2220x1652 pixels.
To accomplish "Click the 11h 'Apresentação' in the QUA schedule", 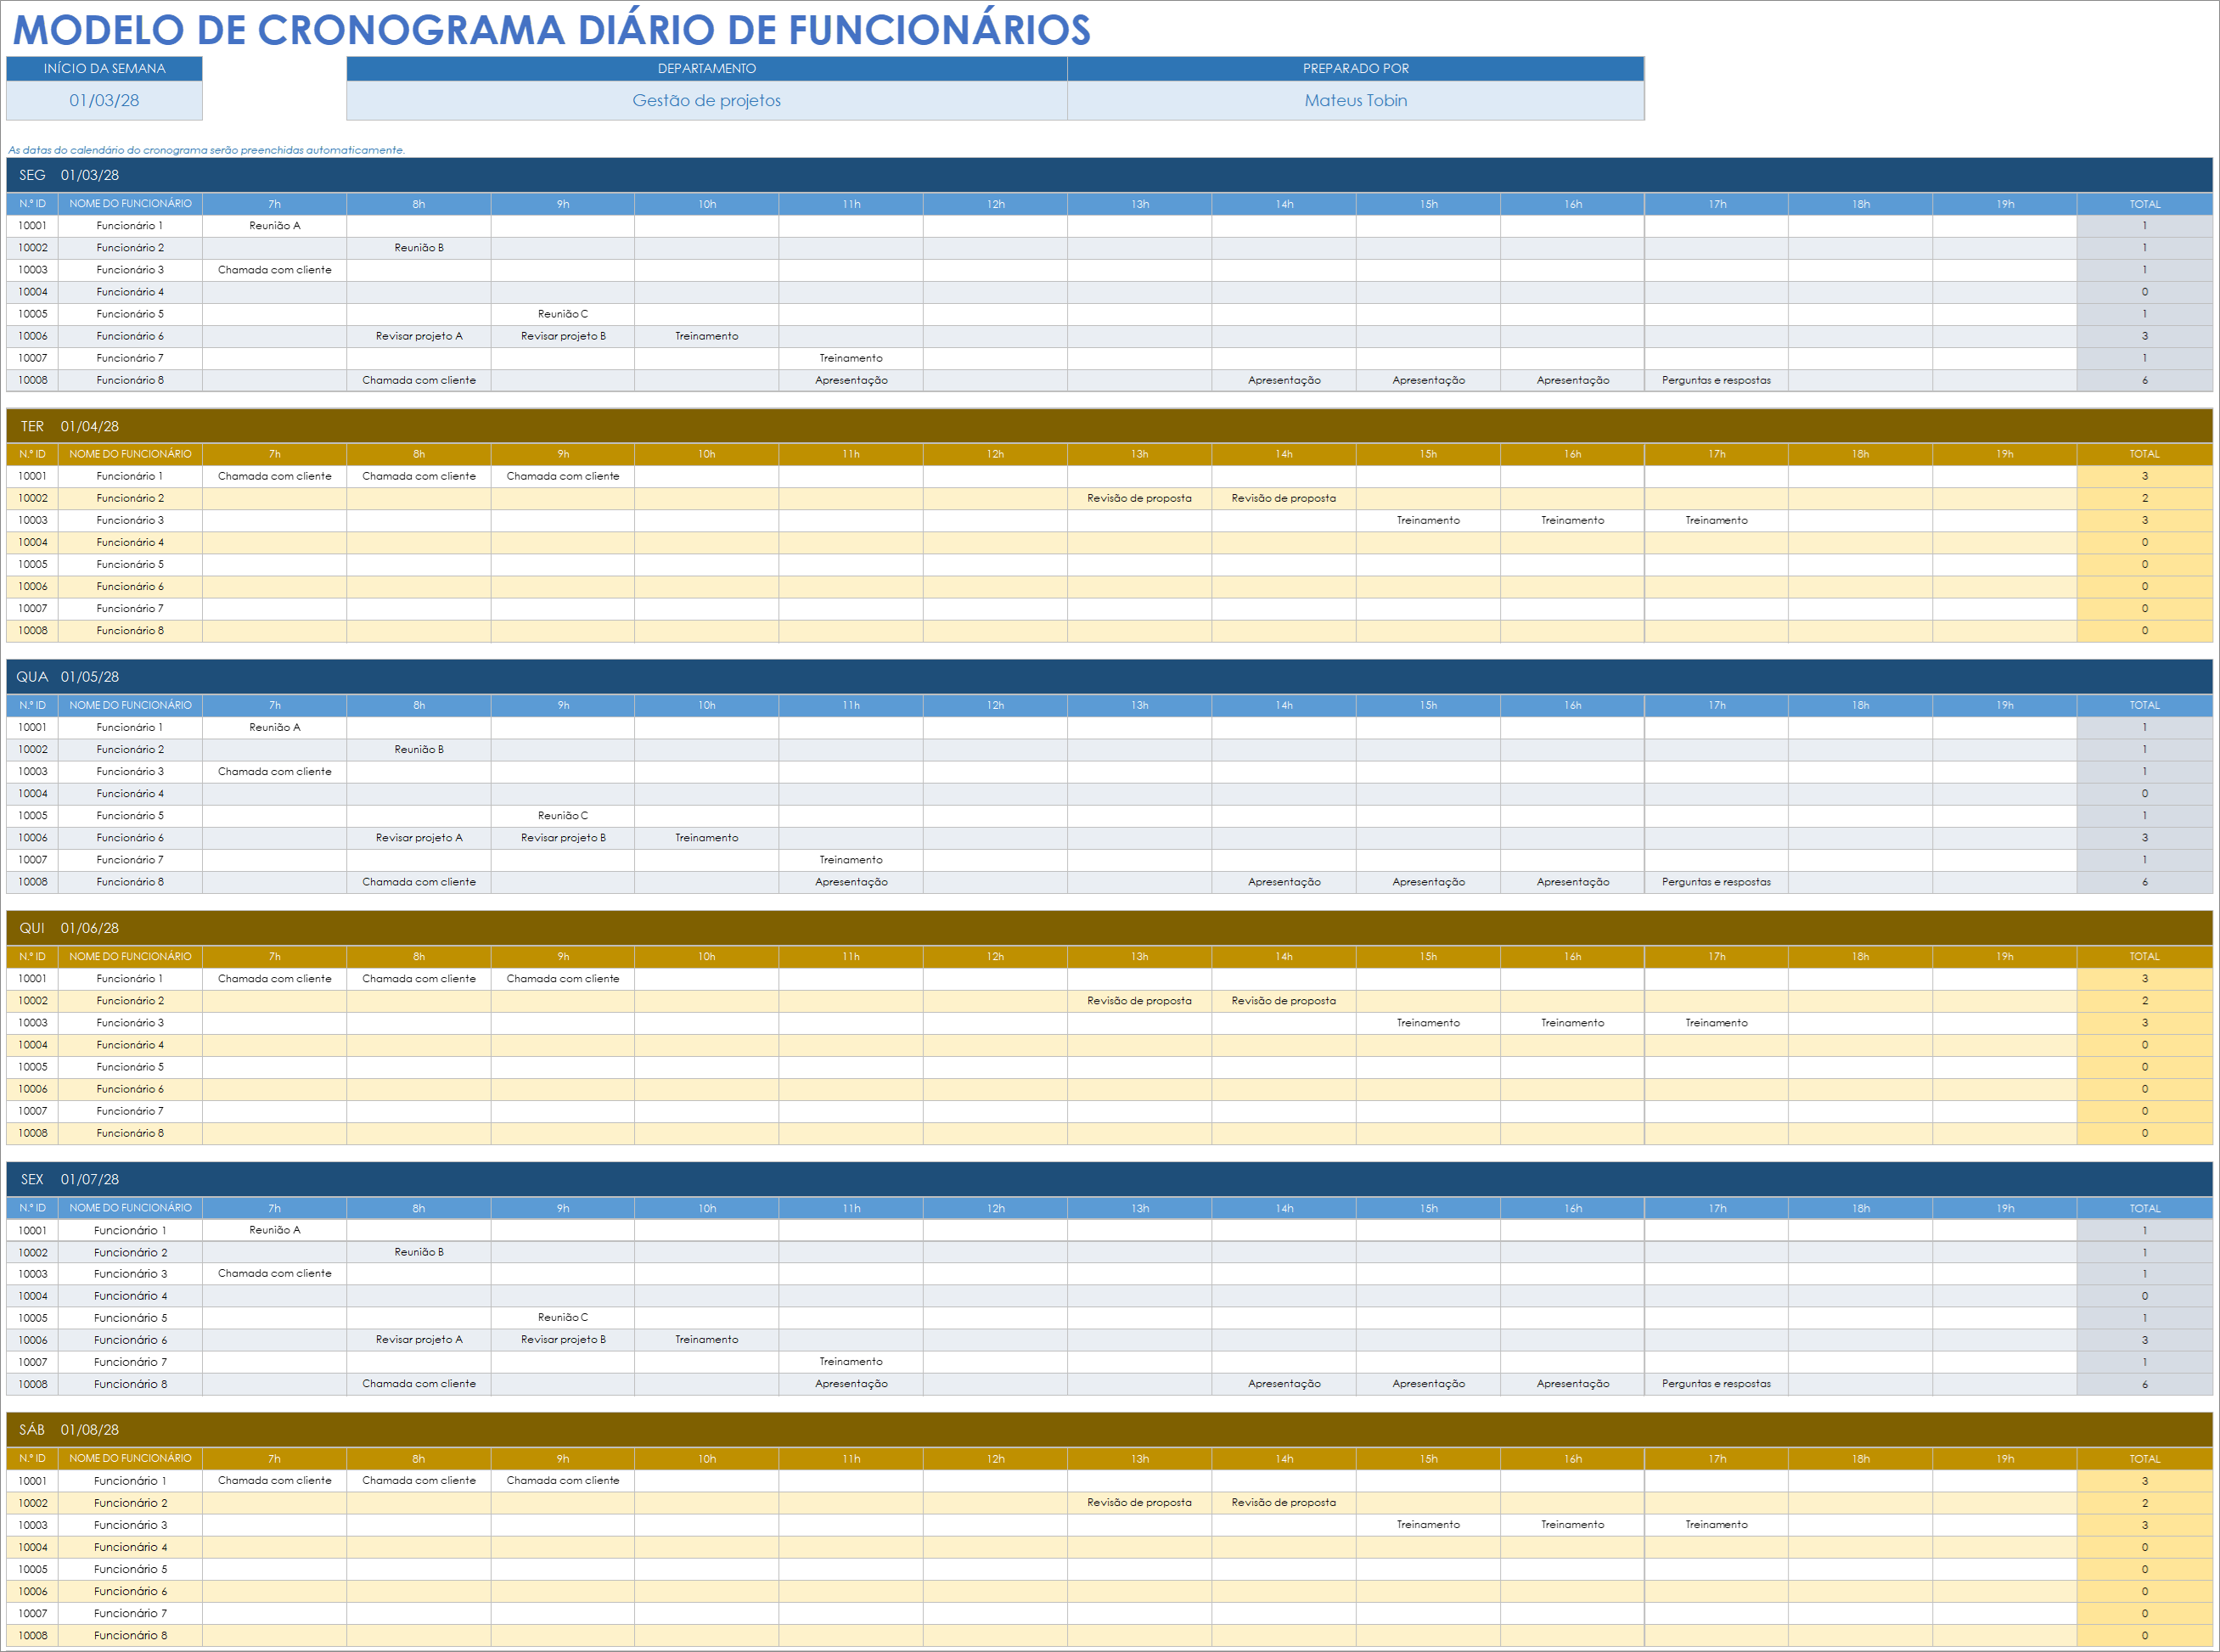I will (851, 882).
